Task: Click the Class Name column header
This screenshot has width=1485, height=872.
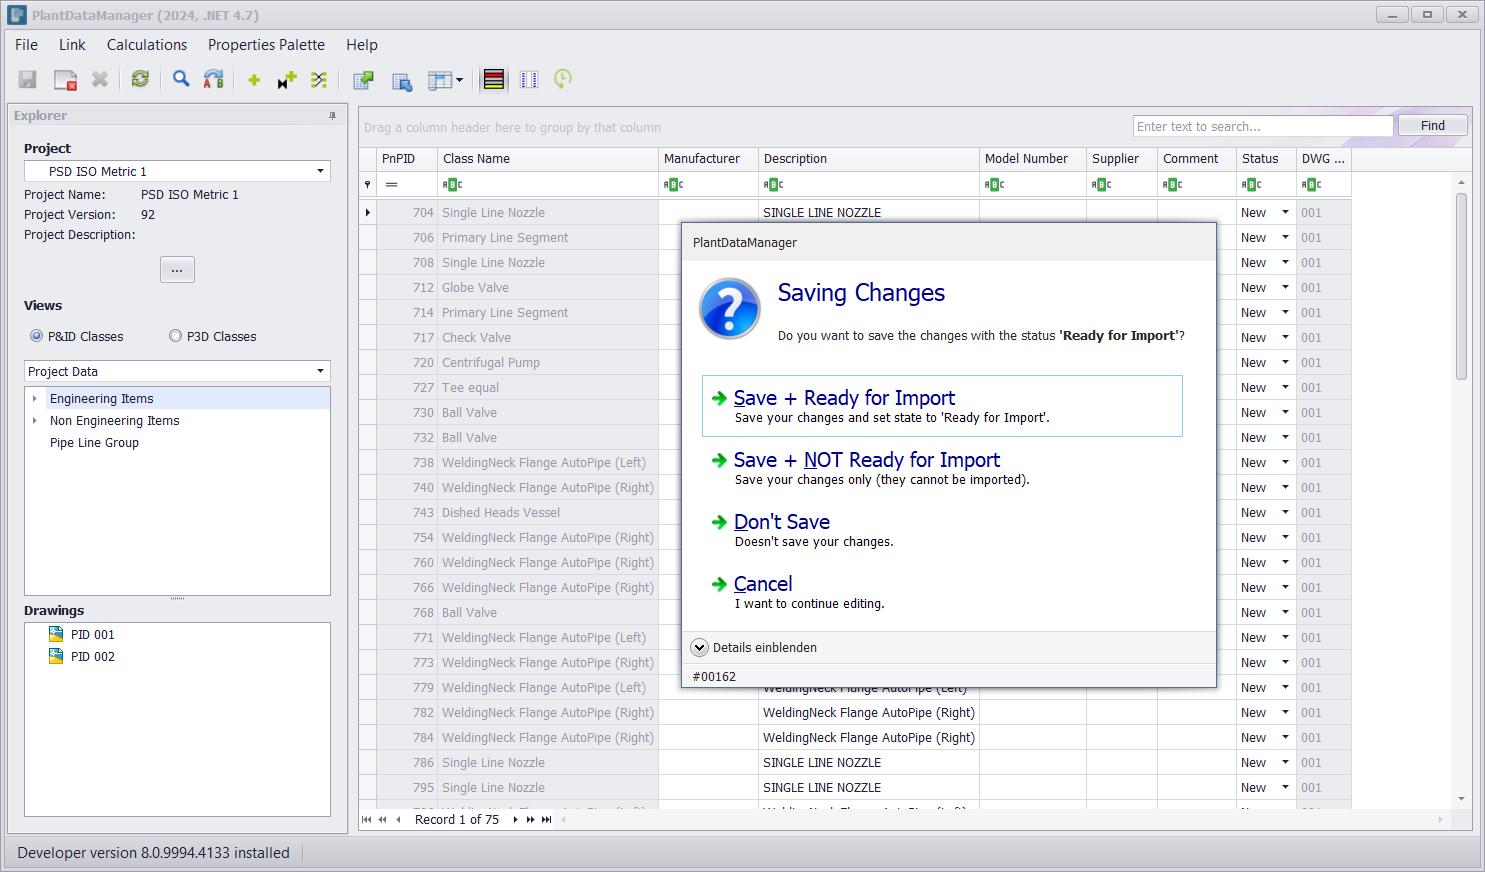Action: click(548, 159)
